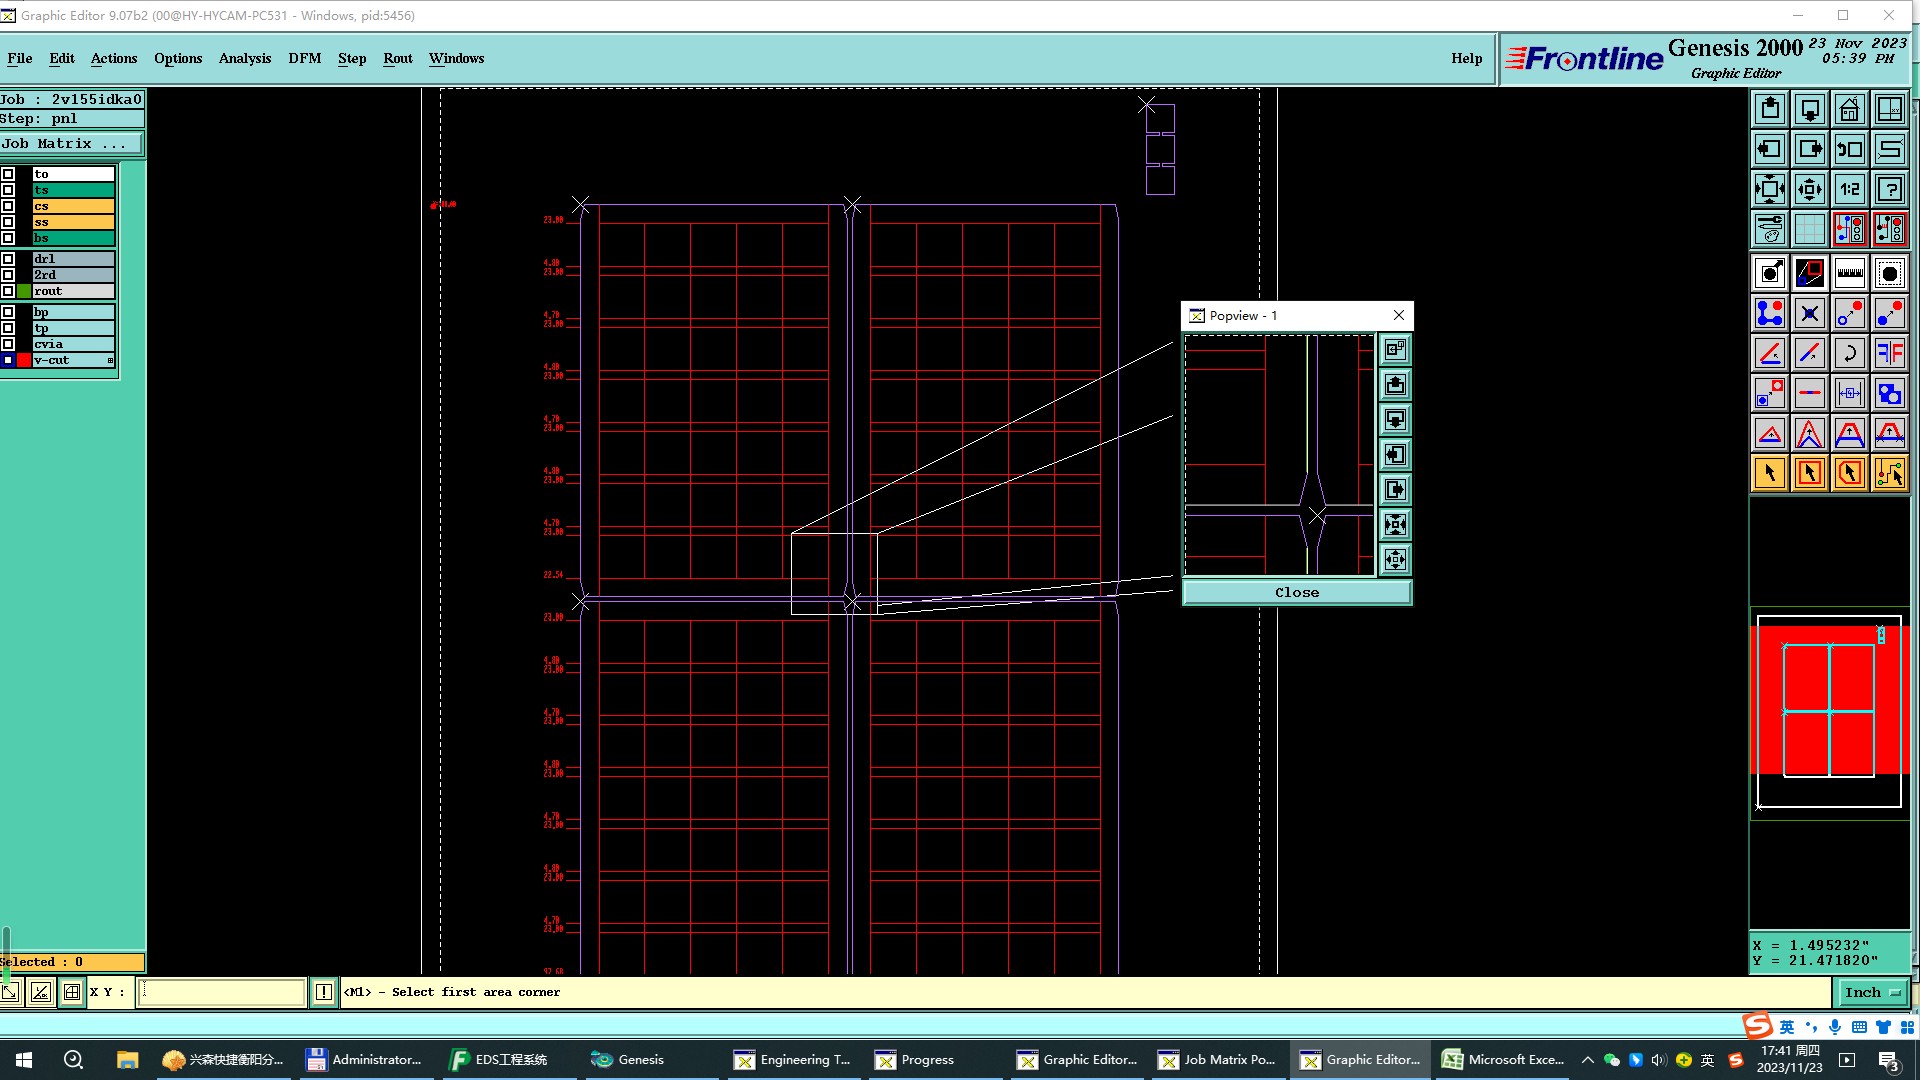Viewport: 1920px width, 1080px height.
Task: Select the plain arrow selection tool
Action: pyautogui.click(x=1769, y=473)
